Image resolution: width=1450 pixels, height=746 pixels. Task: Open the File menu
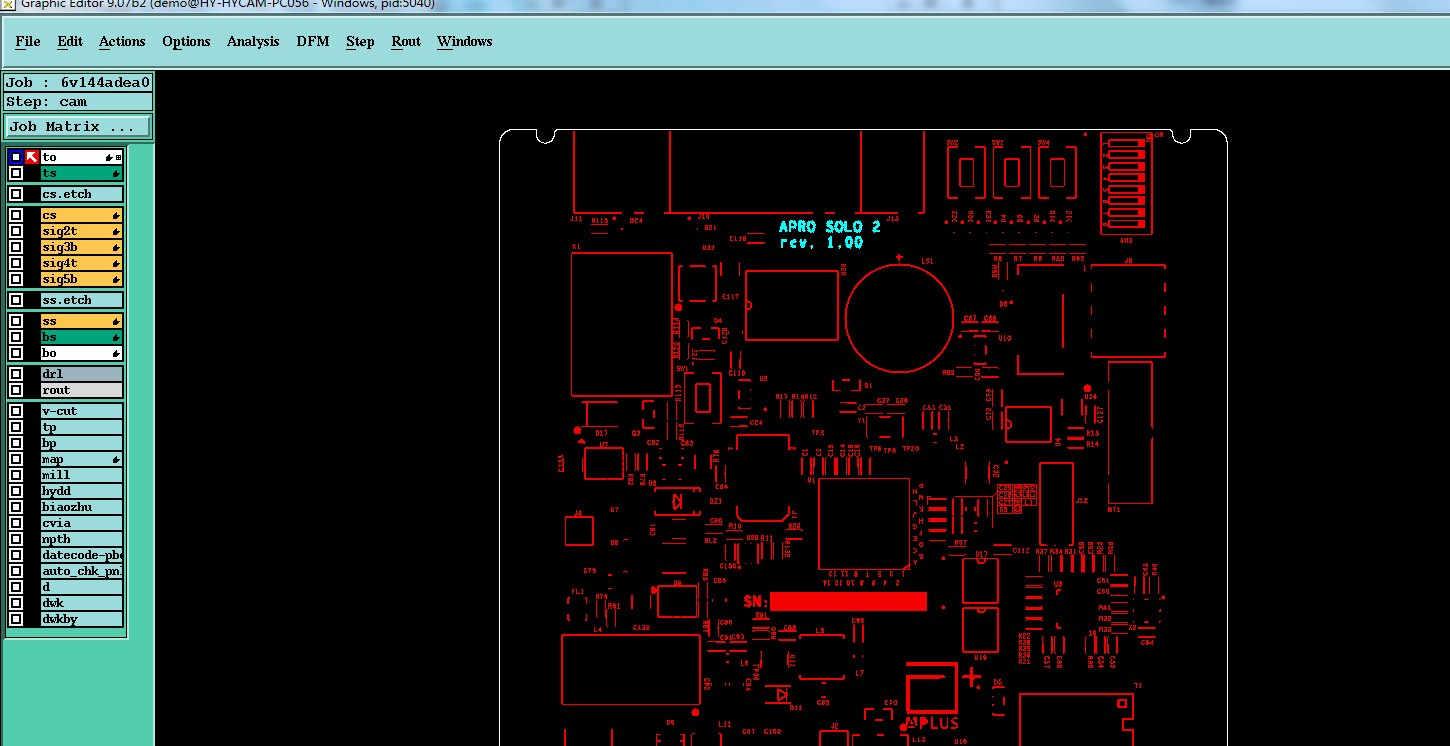point(28,41)
